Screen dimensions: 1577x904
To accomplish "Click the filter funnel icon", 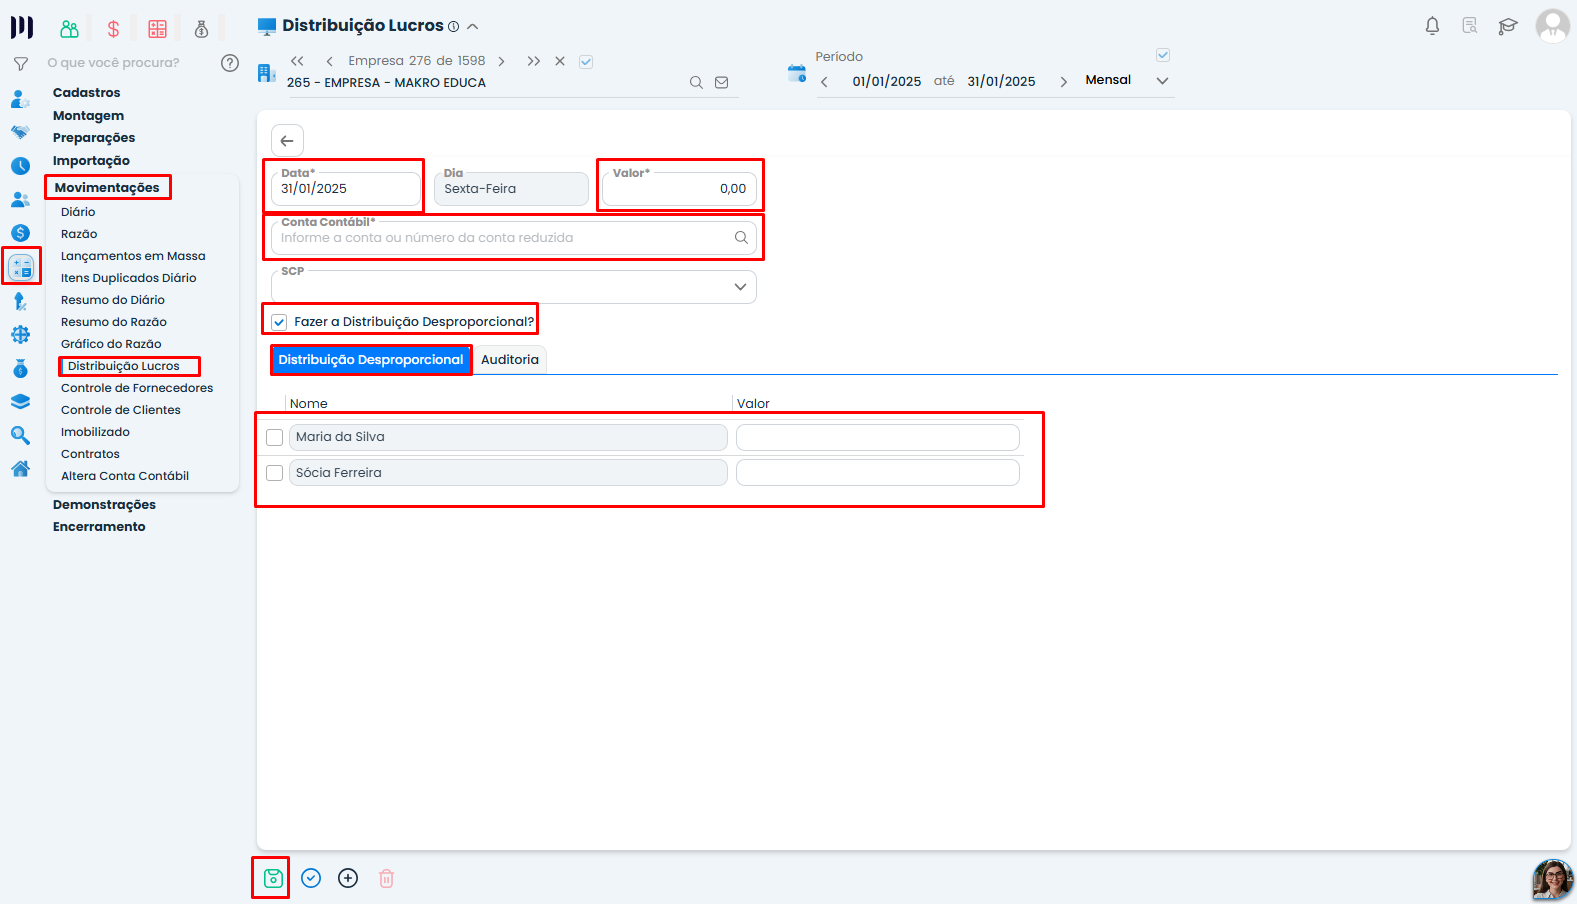I will tap(21, 64).
